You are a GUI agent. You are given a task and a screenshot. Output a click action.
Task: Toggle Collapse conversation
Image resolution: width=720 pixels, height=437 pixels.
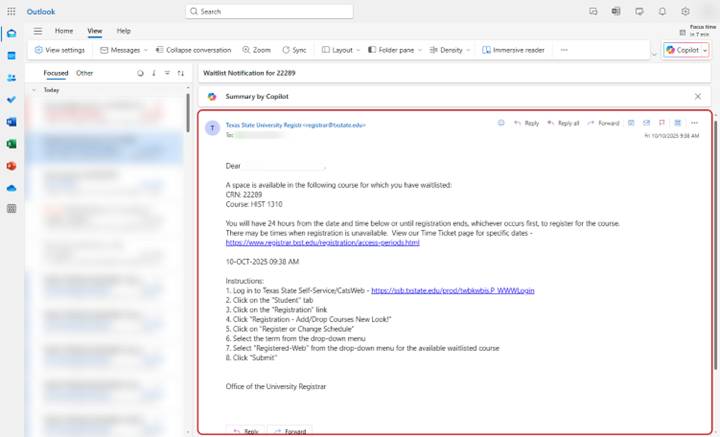click(193, 50)
